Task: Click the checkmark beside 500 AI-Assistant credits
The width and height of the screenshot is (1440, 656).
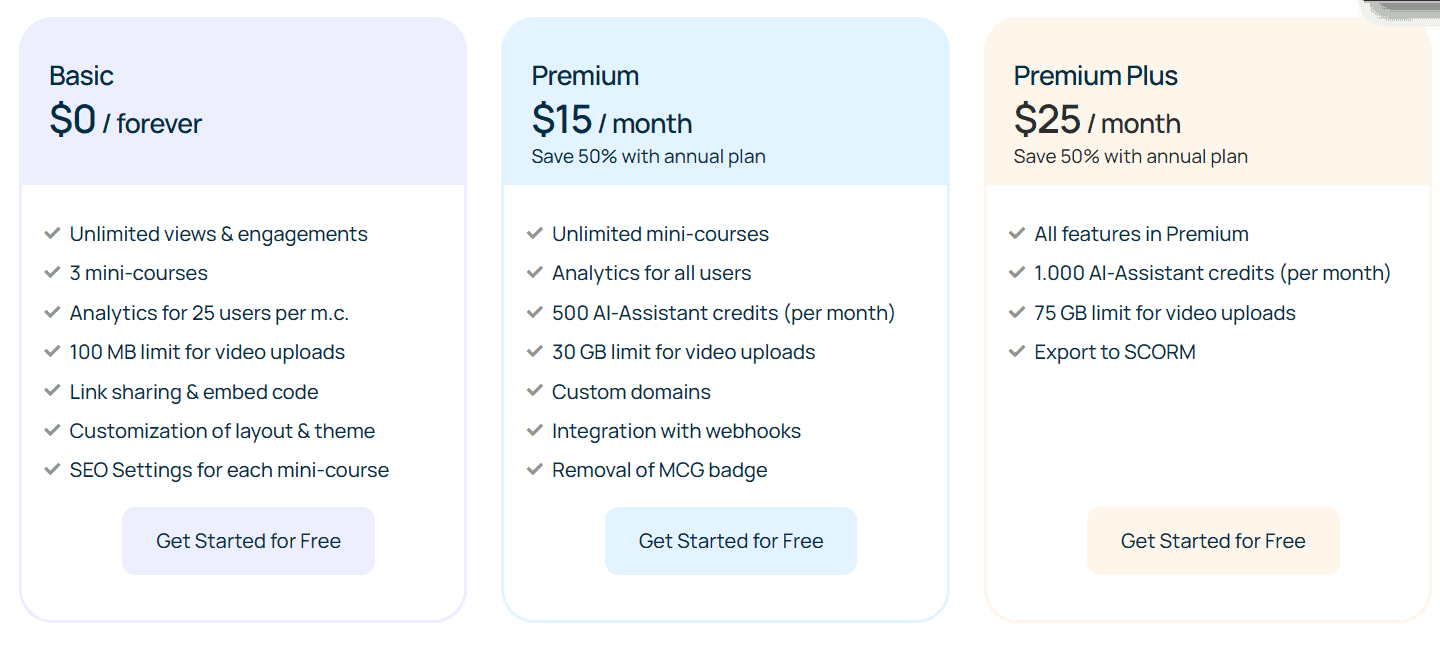Action: tap(535, 312)
